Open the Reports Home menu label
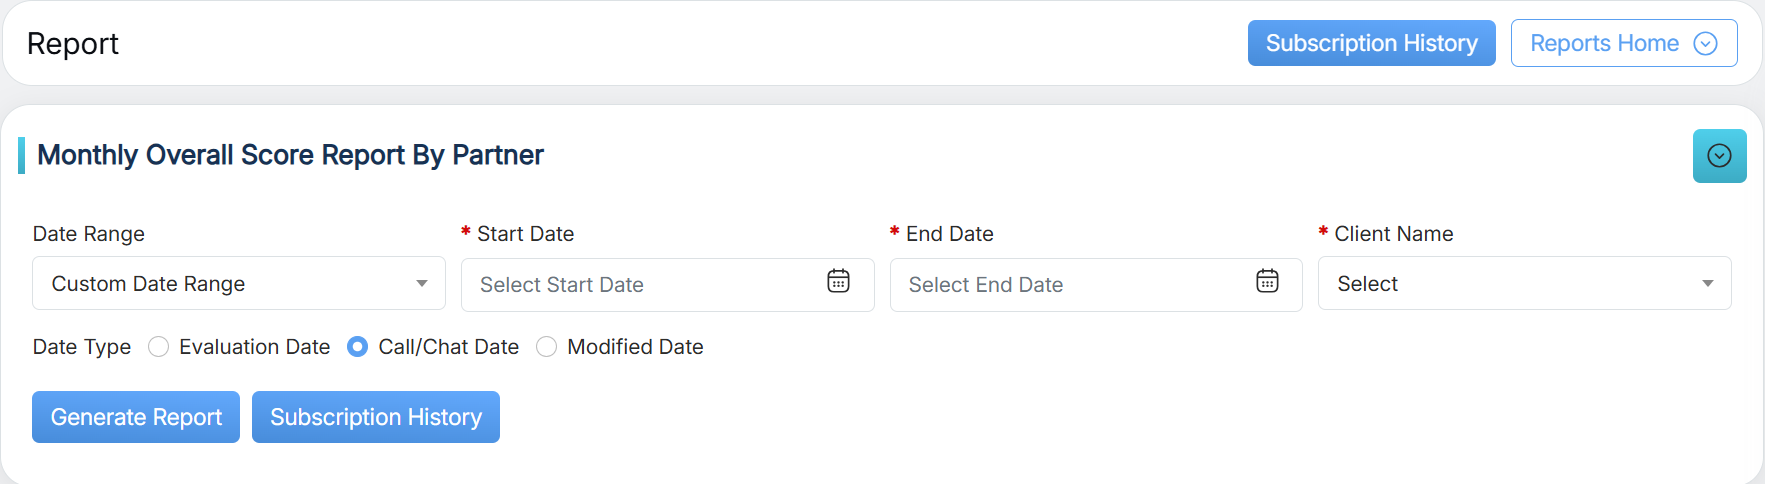This screenshot has width=1765, height=484. click(1603, 44)
